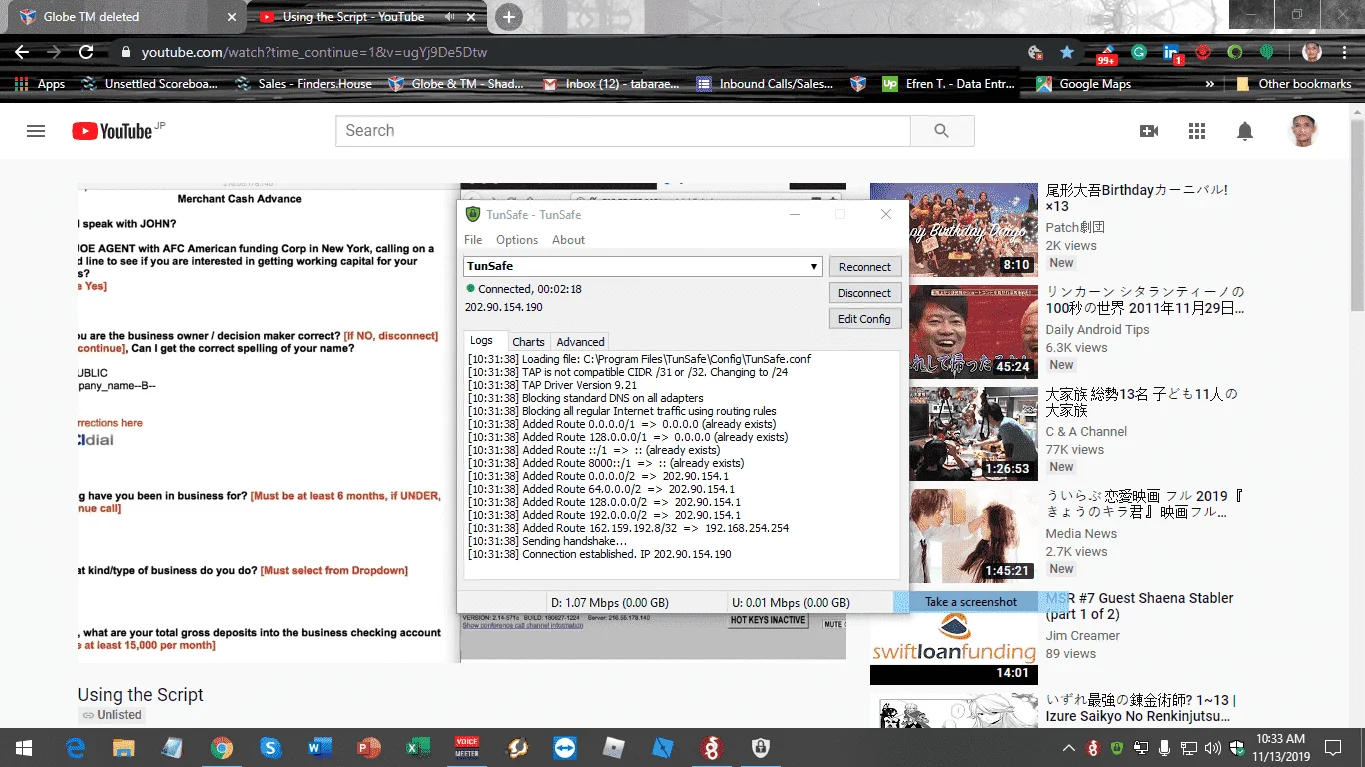Open the Google Maps bookmark
The width and height of the screenshot is (1365, 767).
(1083, 84)
